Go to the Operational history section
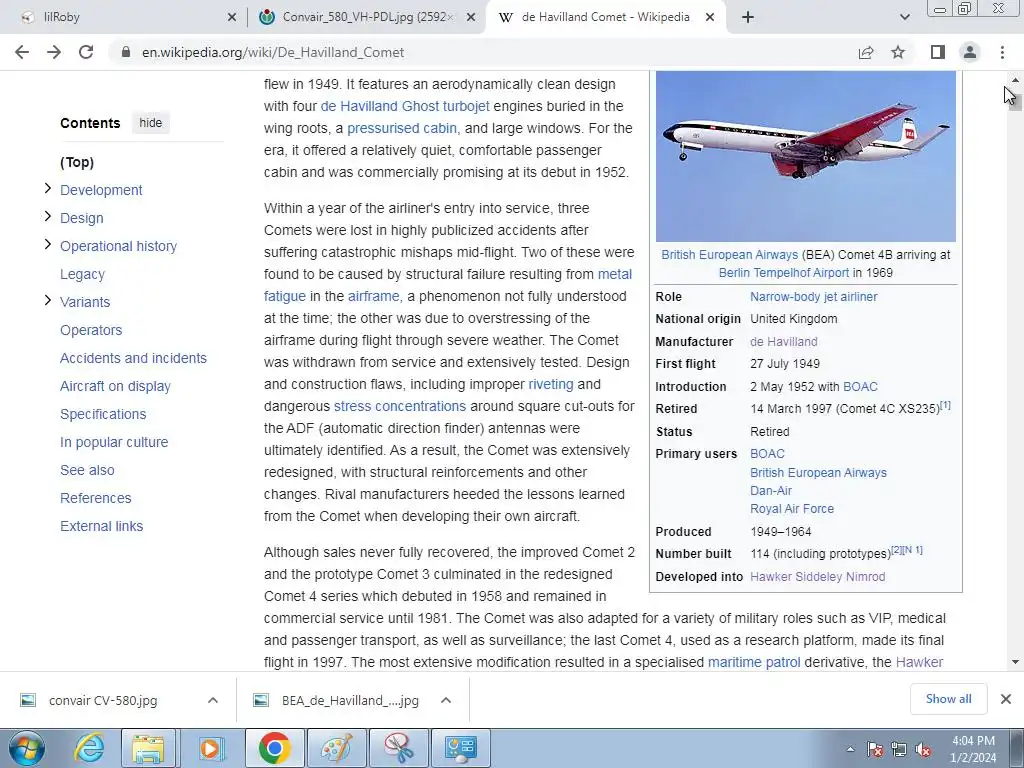1024x768 pixels. coord(118,246)
